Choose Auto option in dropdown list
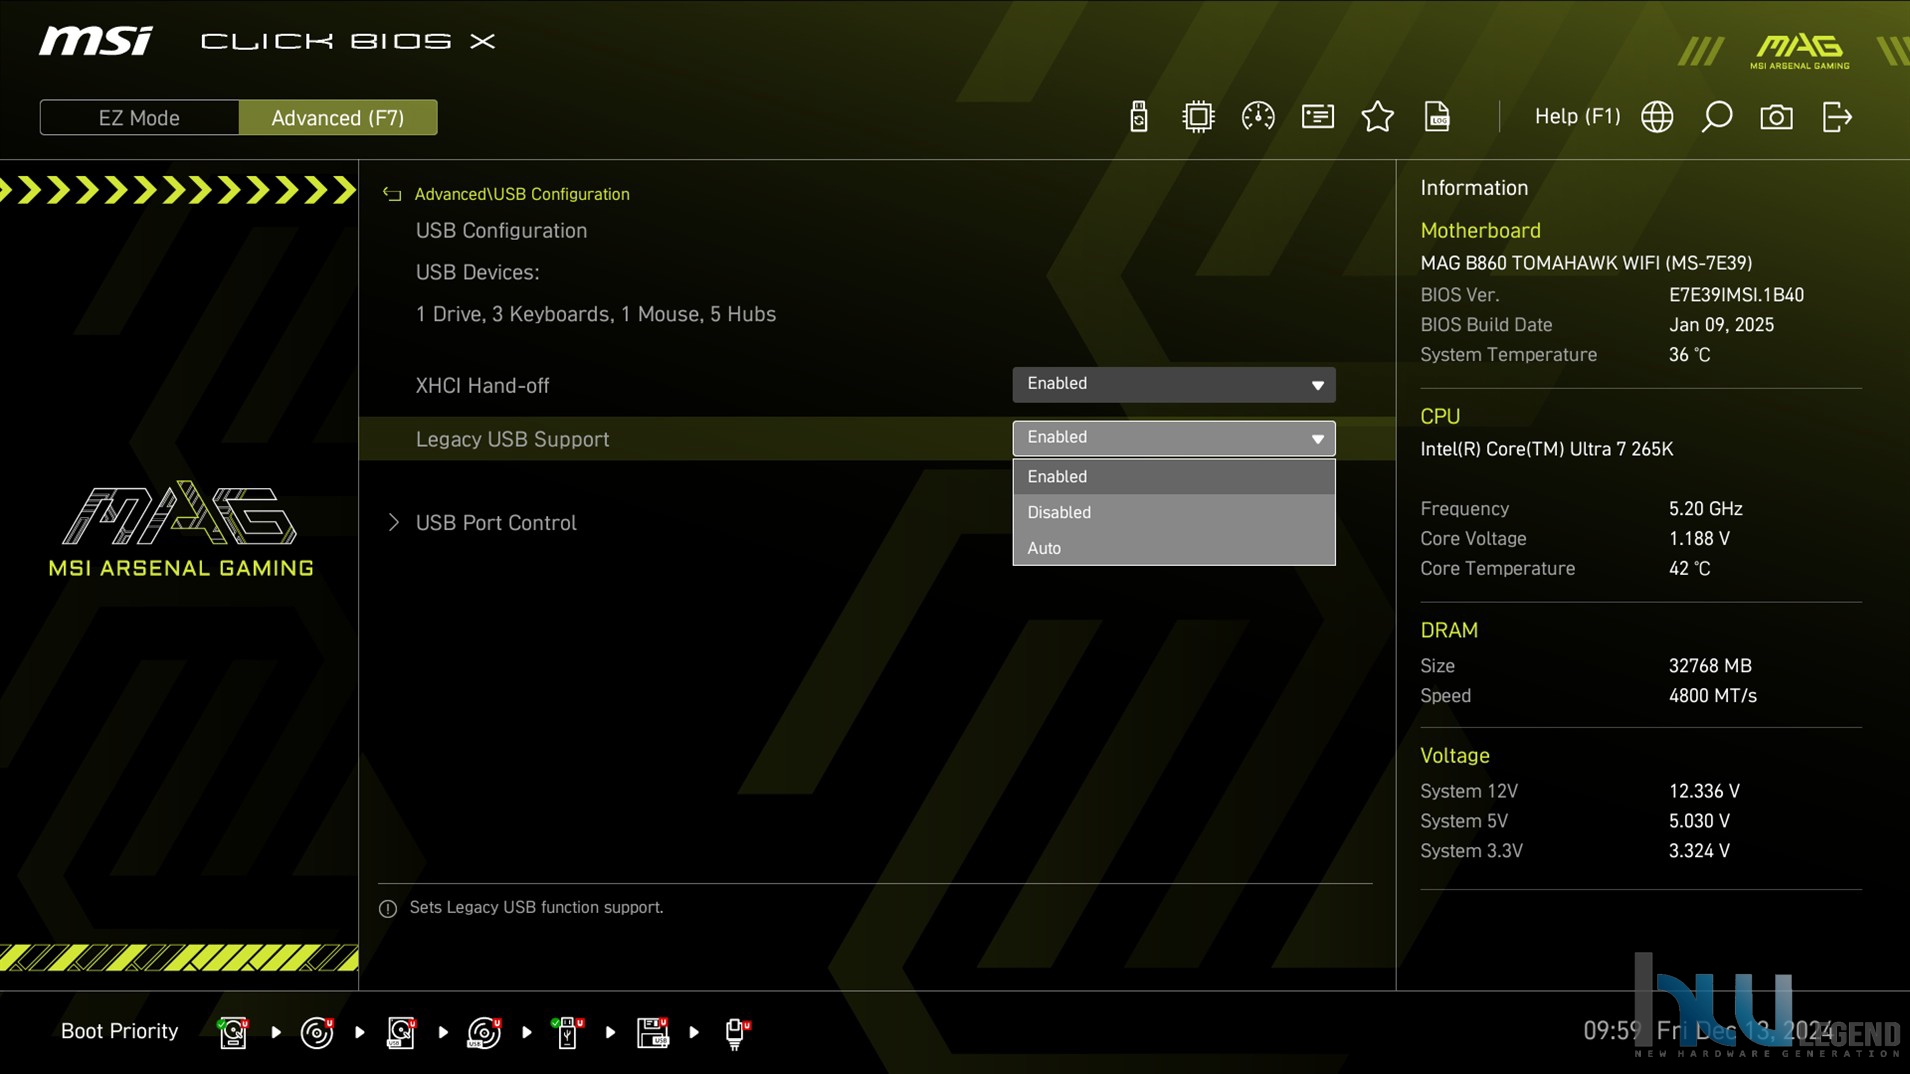 coord(1173,548)
